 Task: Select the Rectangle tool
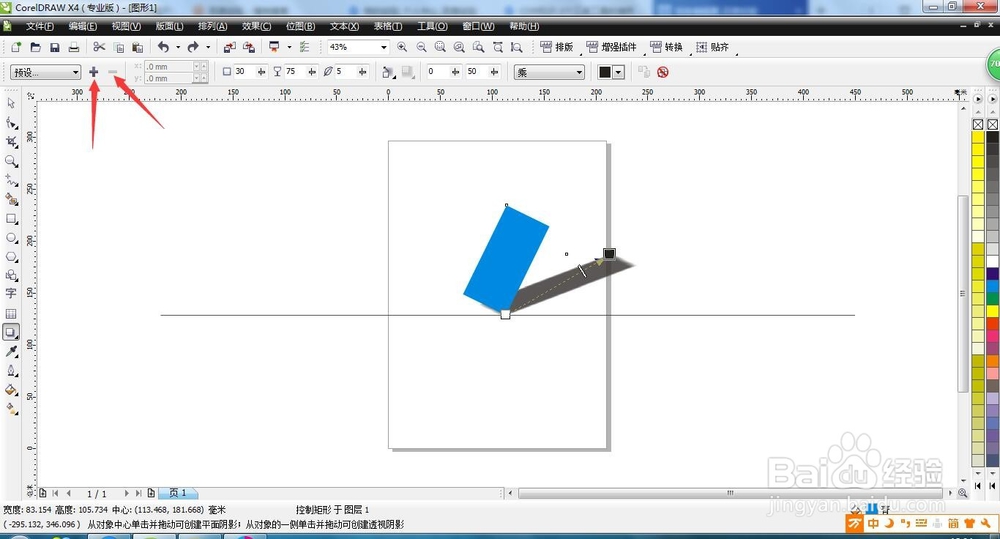tap(11, 219)
